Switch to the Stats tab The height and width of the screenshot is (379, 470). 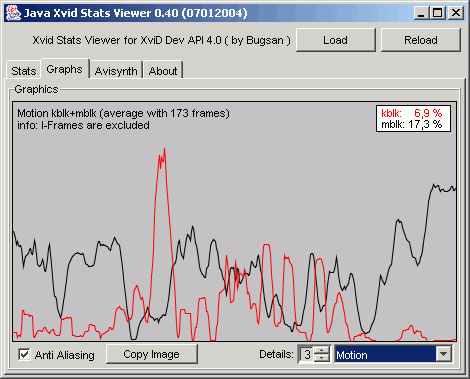point(23,71)
